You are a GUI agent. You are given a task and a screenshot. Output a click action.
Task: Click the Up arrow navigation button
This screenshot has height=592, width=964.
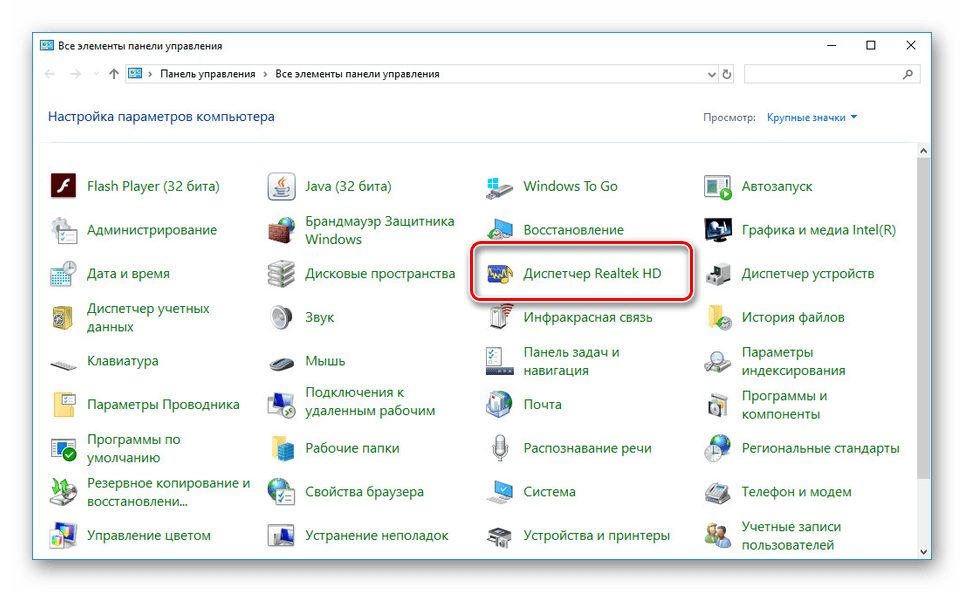pyautogui.click(x=113, y=74)
